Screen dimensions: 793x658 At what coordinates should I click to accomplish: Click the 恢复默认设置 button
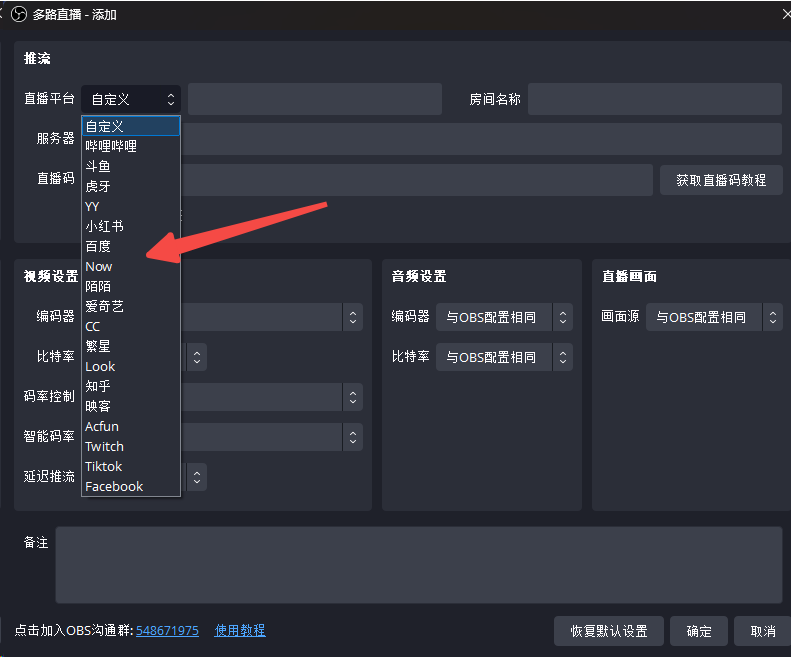pyautogui.click(x=609, y=631)
